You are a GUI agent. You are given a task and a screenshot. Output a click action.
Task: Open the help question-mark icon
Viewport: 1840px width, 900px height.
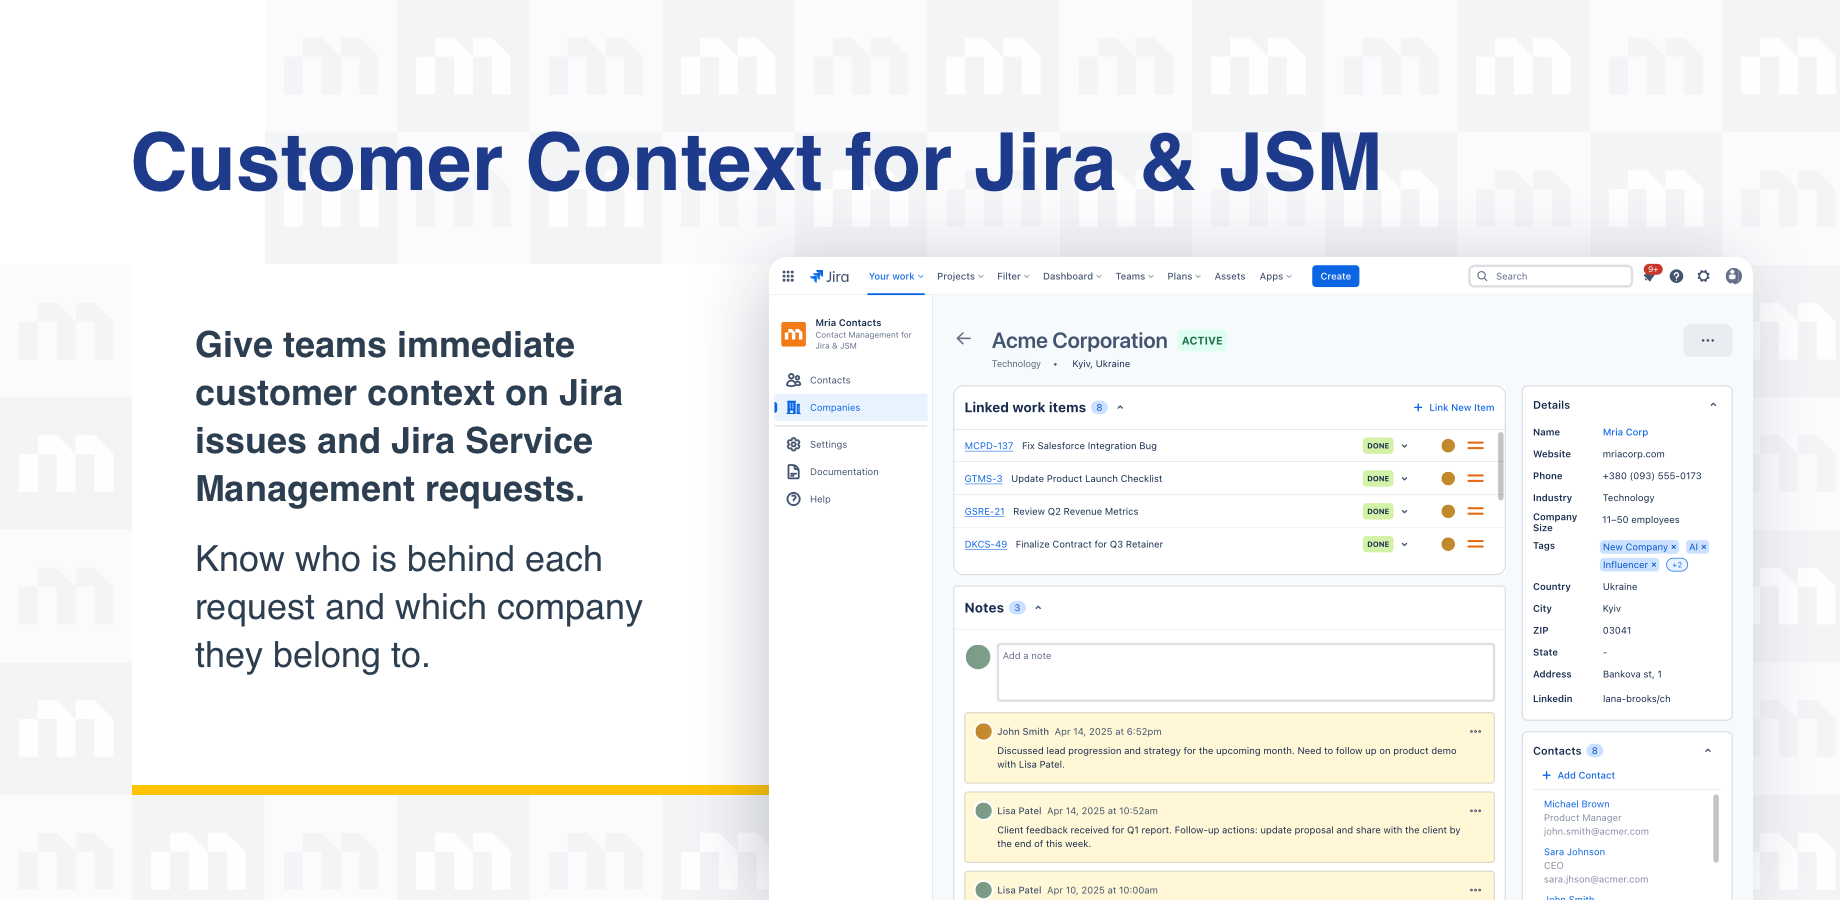pos(1676,276)
